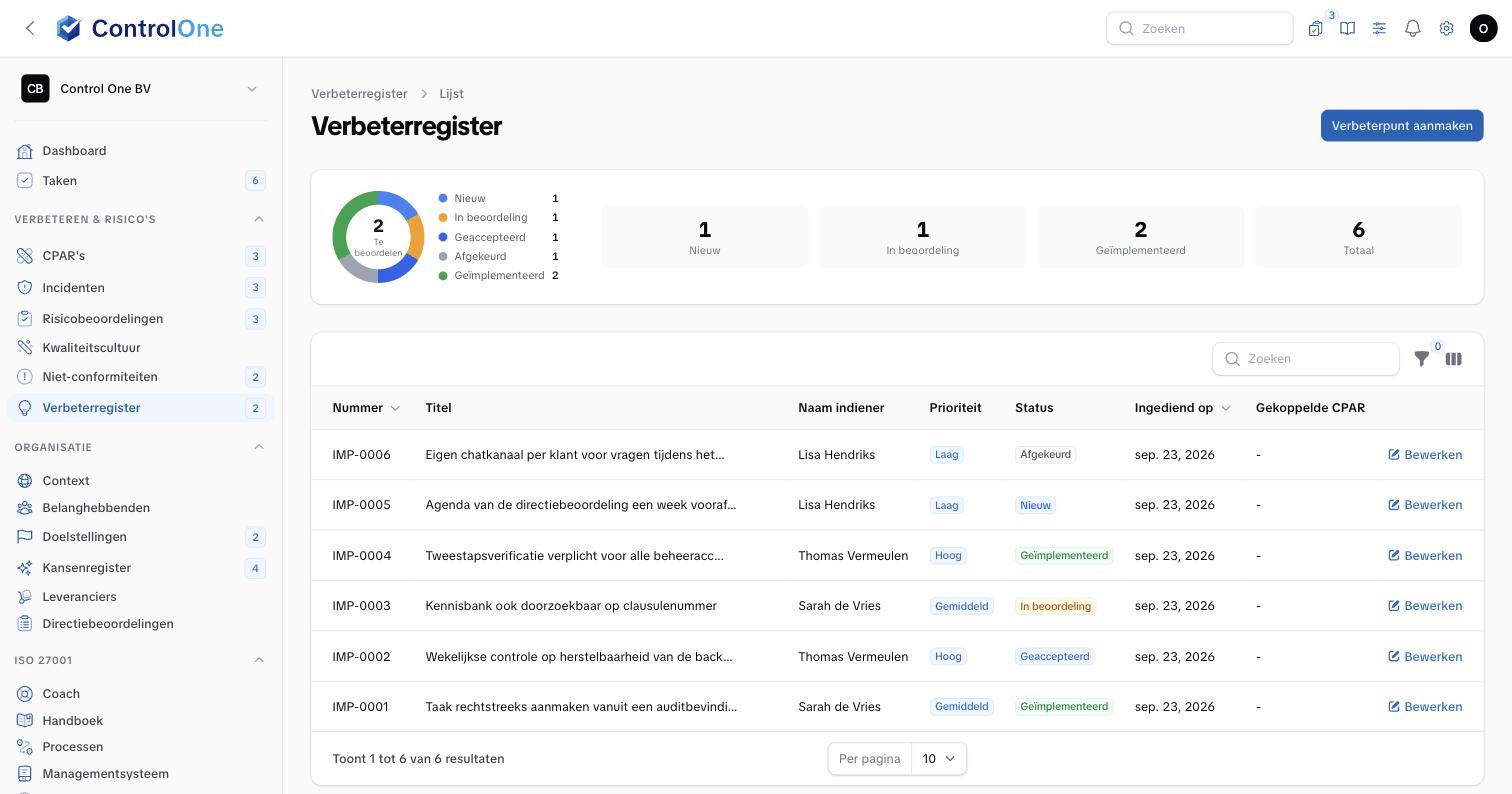
Task: Open Kansenregister in sidebar
Action: point(140,568)
